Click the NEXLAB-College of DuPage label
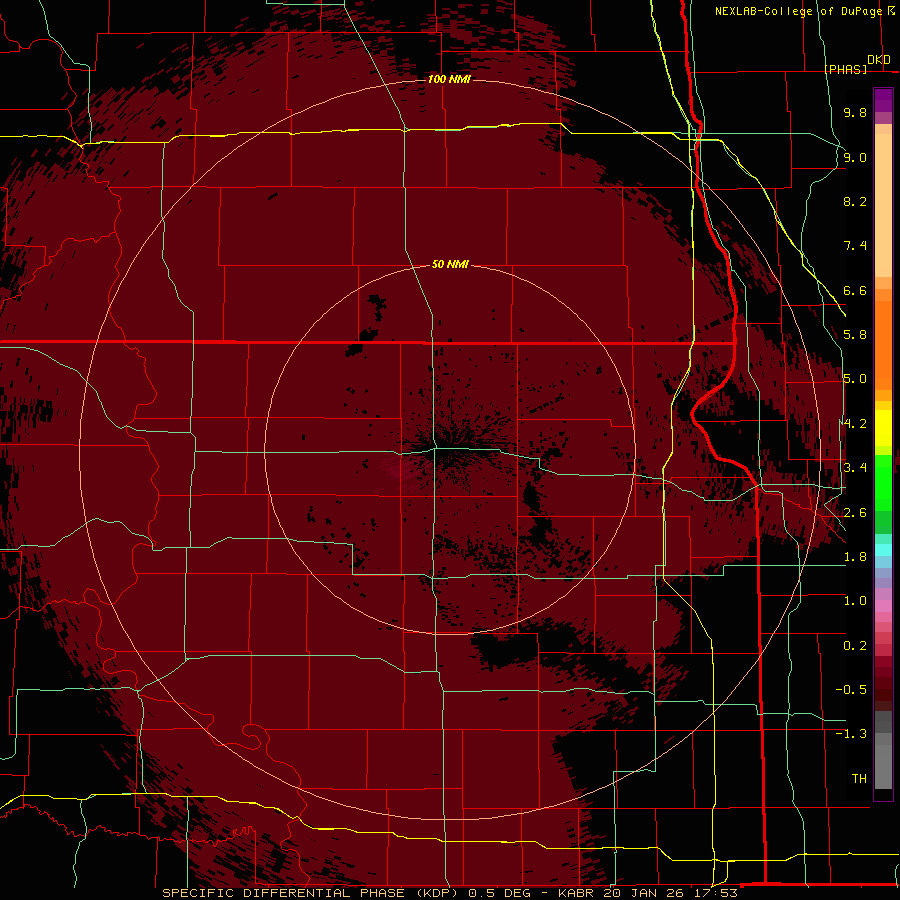Image resolution: width=900 pixels, height=900 pixels. (798, 11)
